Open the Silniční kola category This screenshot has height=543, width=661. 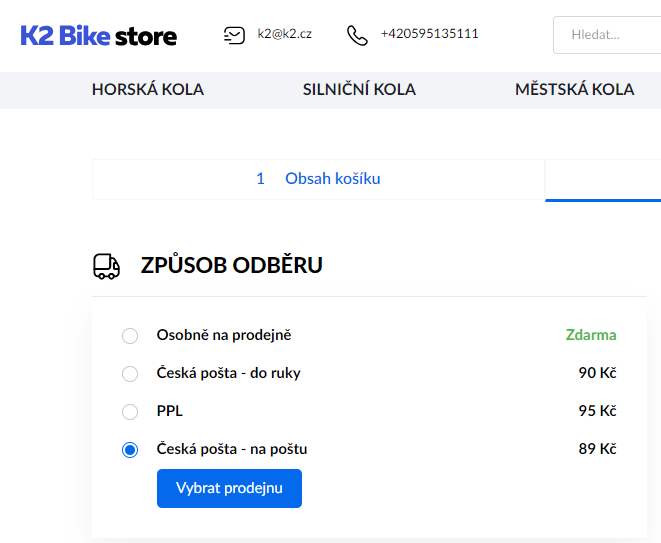click(359, 90)
